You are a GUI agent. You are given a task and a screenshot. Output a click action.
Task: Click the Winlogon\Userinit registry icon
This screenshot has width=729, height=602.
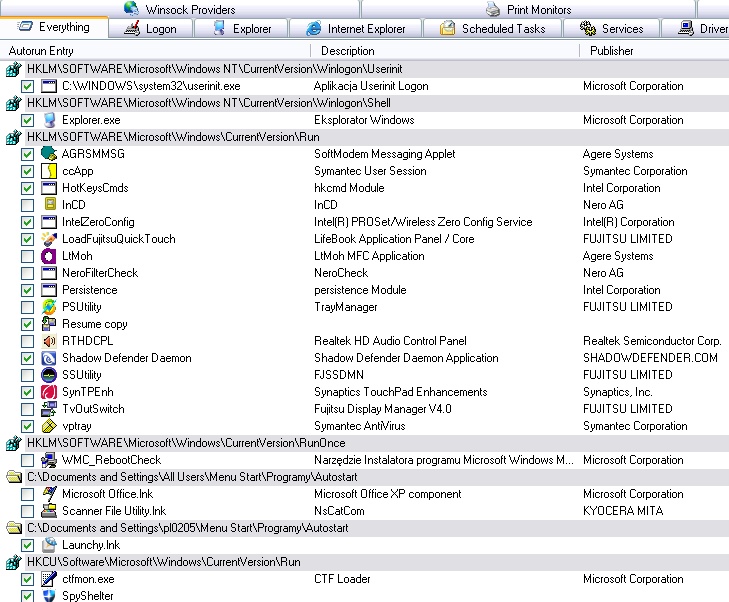13,69
